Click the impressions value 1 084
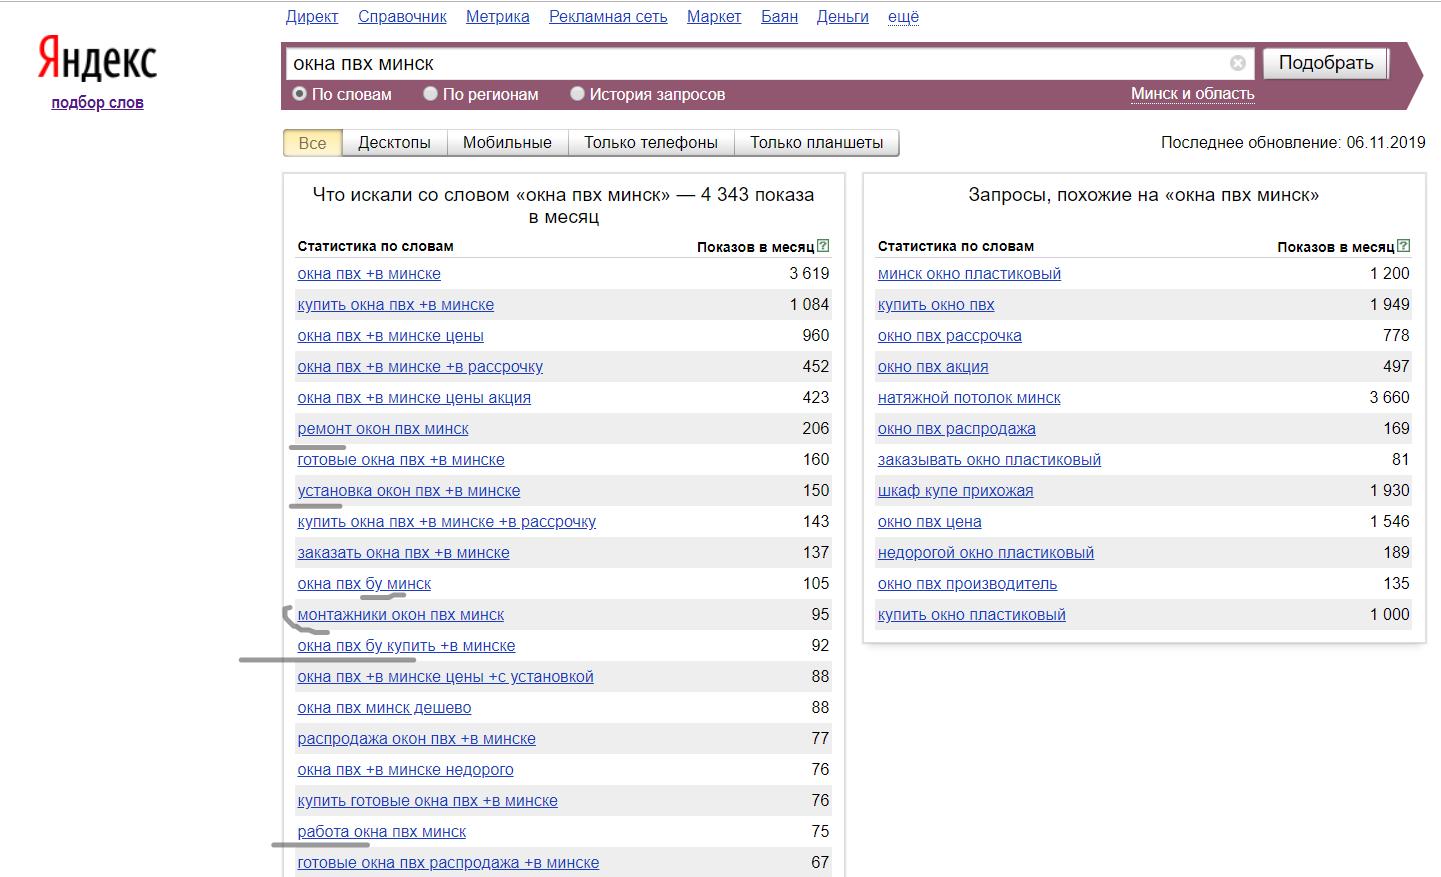1441x877 pixels. (809, 305)
